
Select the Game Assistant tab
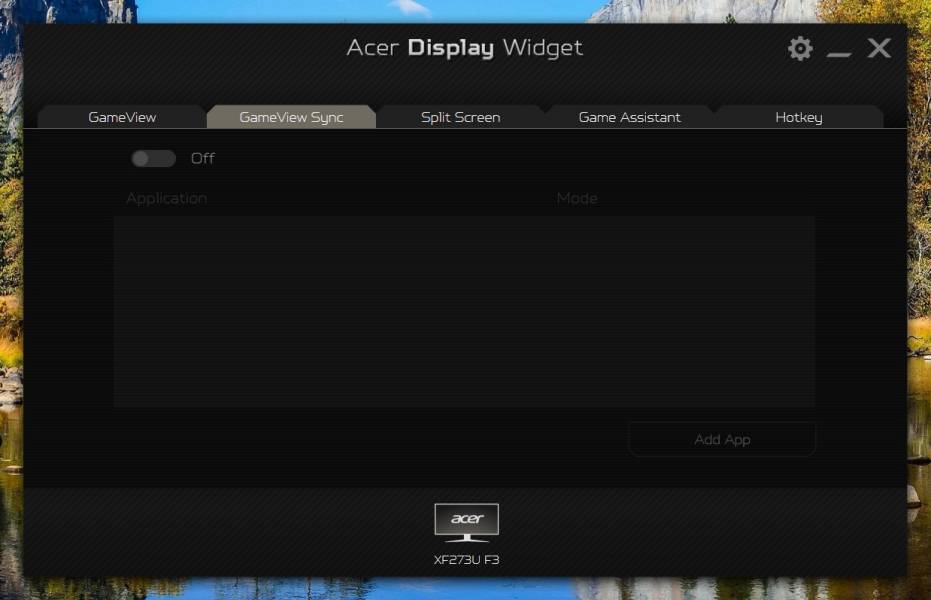(x=629, y=117)
